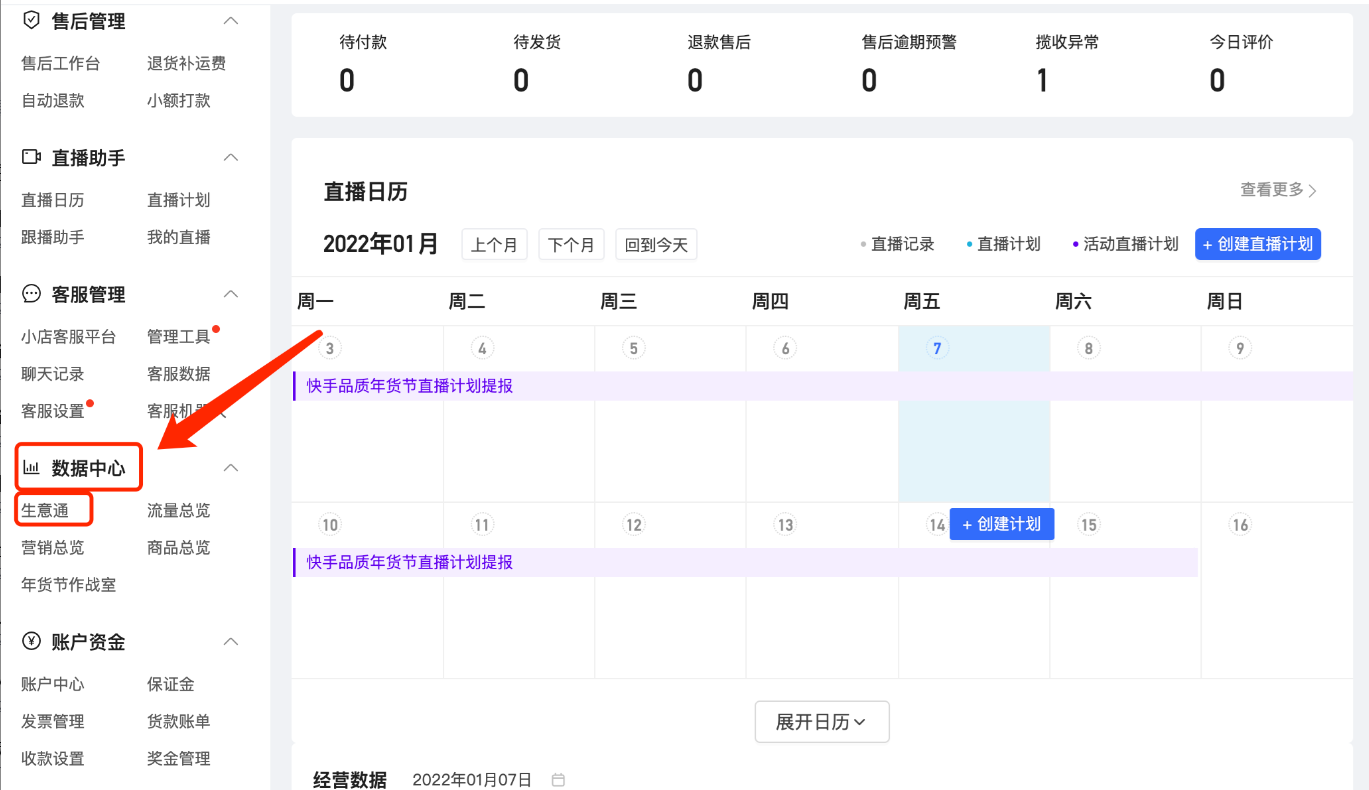
Task: Open 保证金 menu item
Action: (171, 684)
